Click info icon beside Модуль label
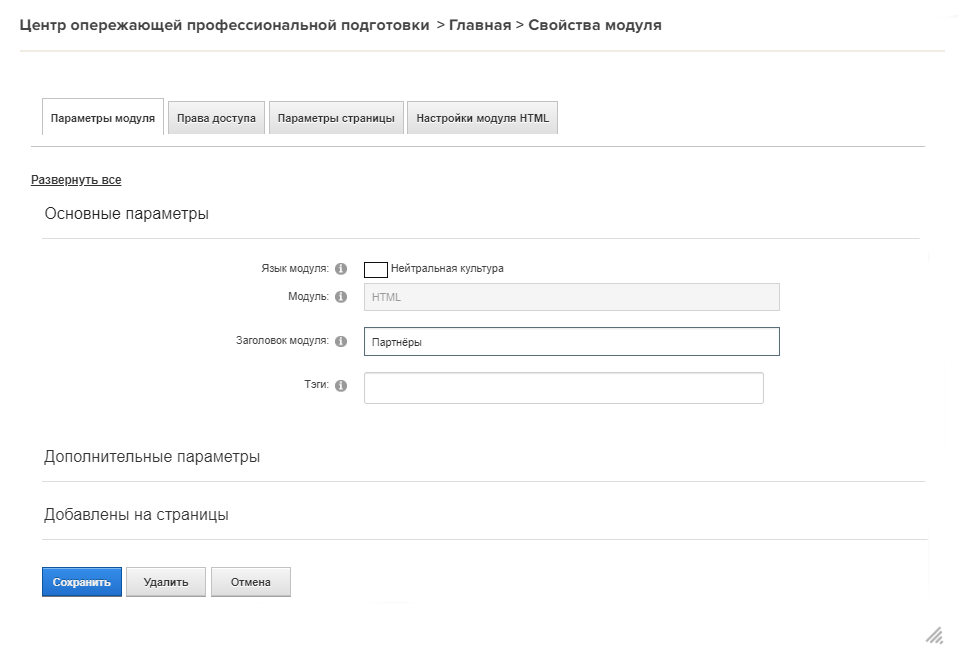Screen dimensions: 958x663 (x=341, y=297)
